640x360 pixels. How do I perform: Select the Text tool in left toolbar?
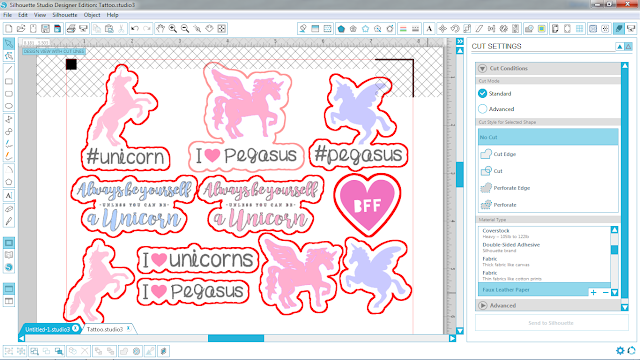click(x=9, y=196)
